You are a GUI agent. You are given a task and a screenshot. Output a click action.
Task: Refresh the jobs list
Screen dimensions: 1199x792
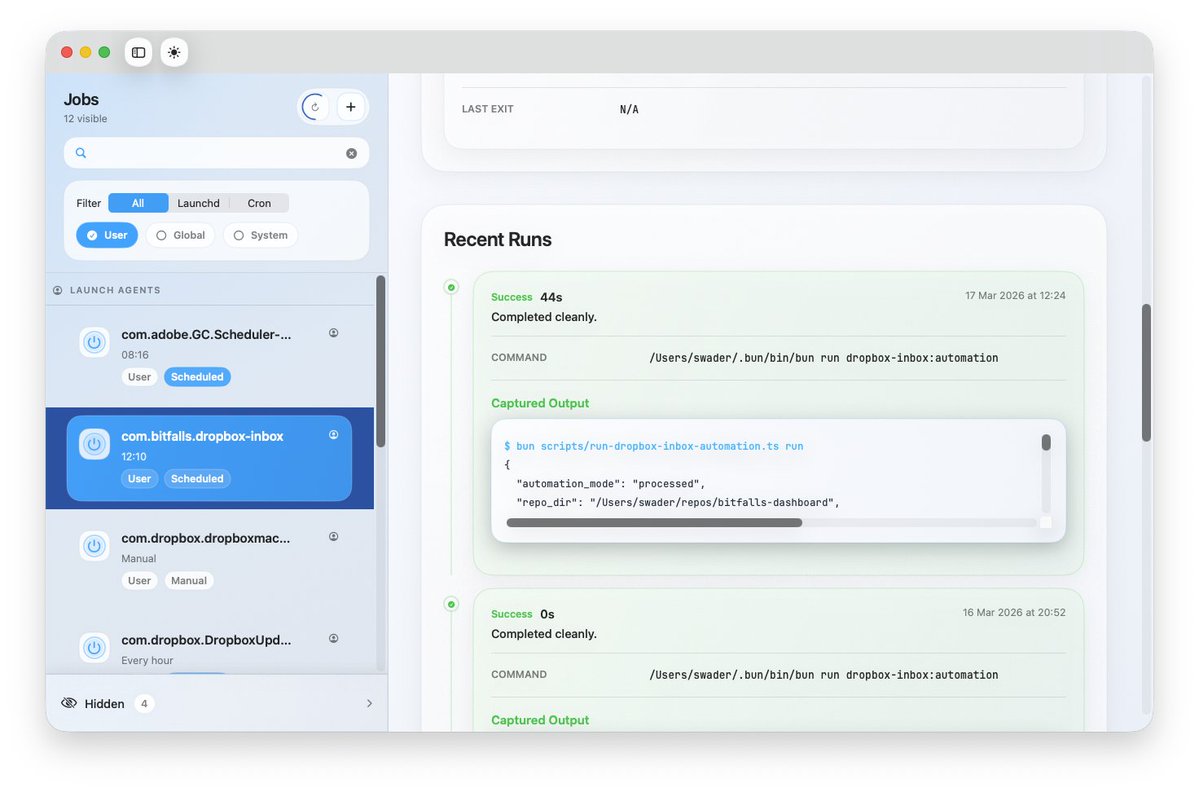pyautogui.click(x=315, y=107)
